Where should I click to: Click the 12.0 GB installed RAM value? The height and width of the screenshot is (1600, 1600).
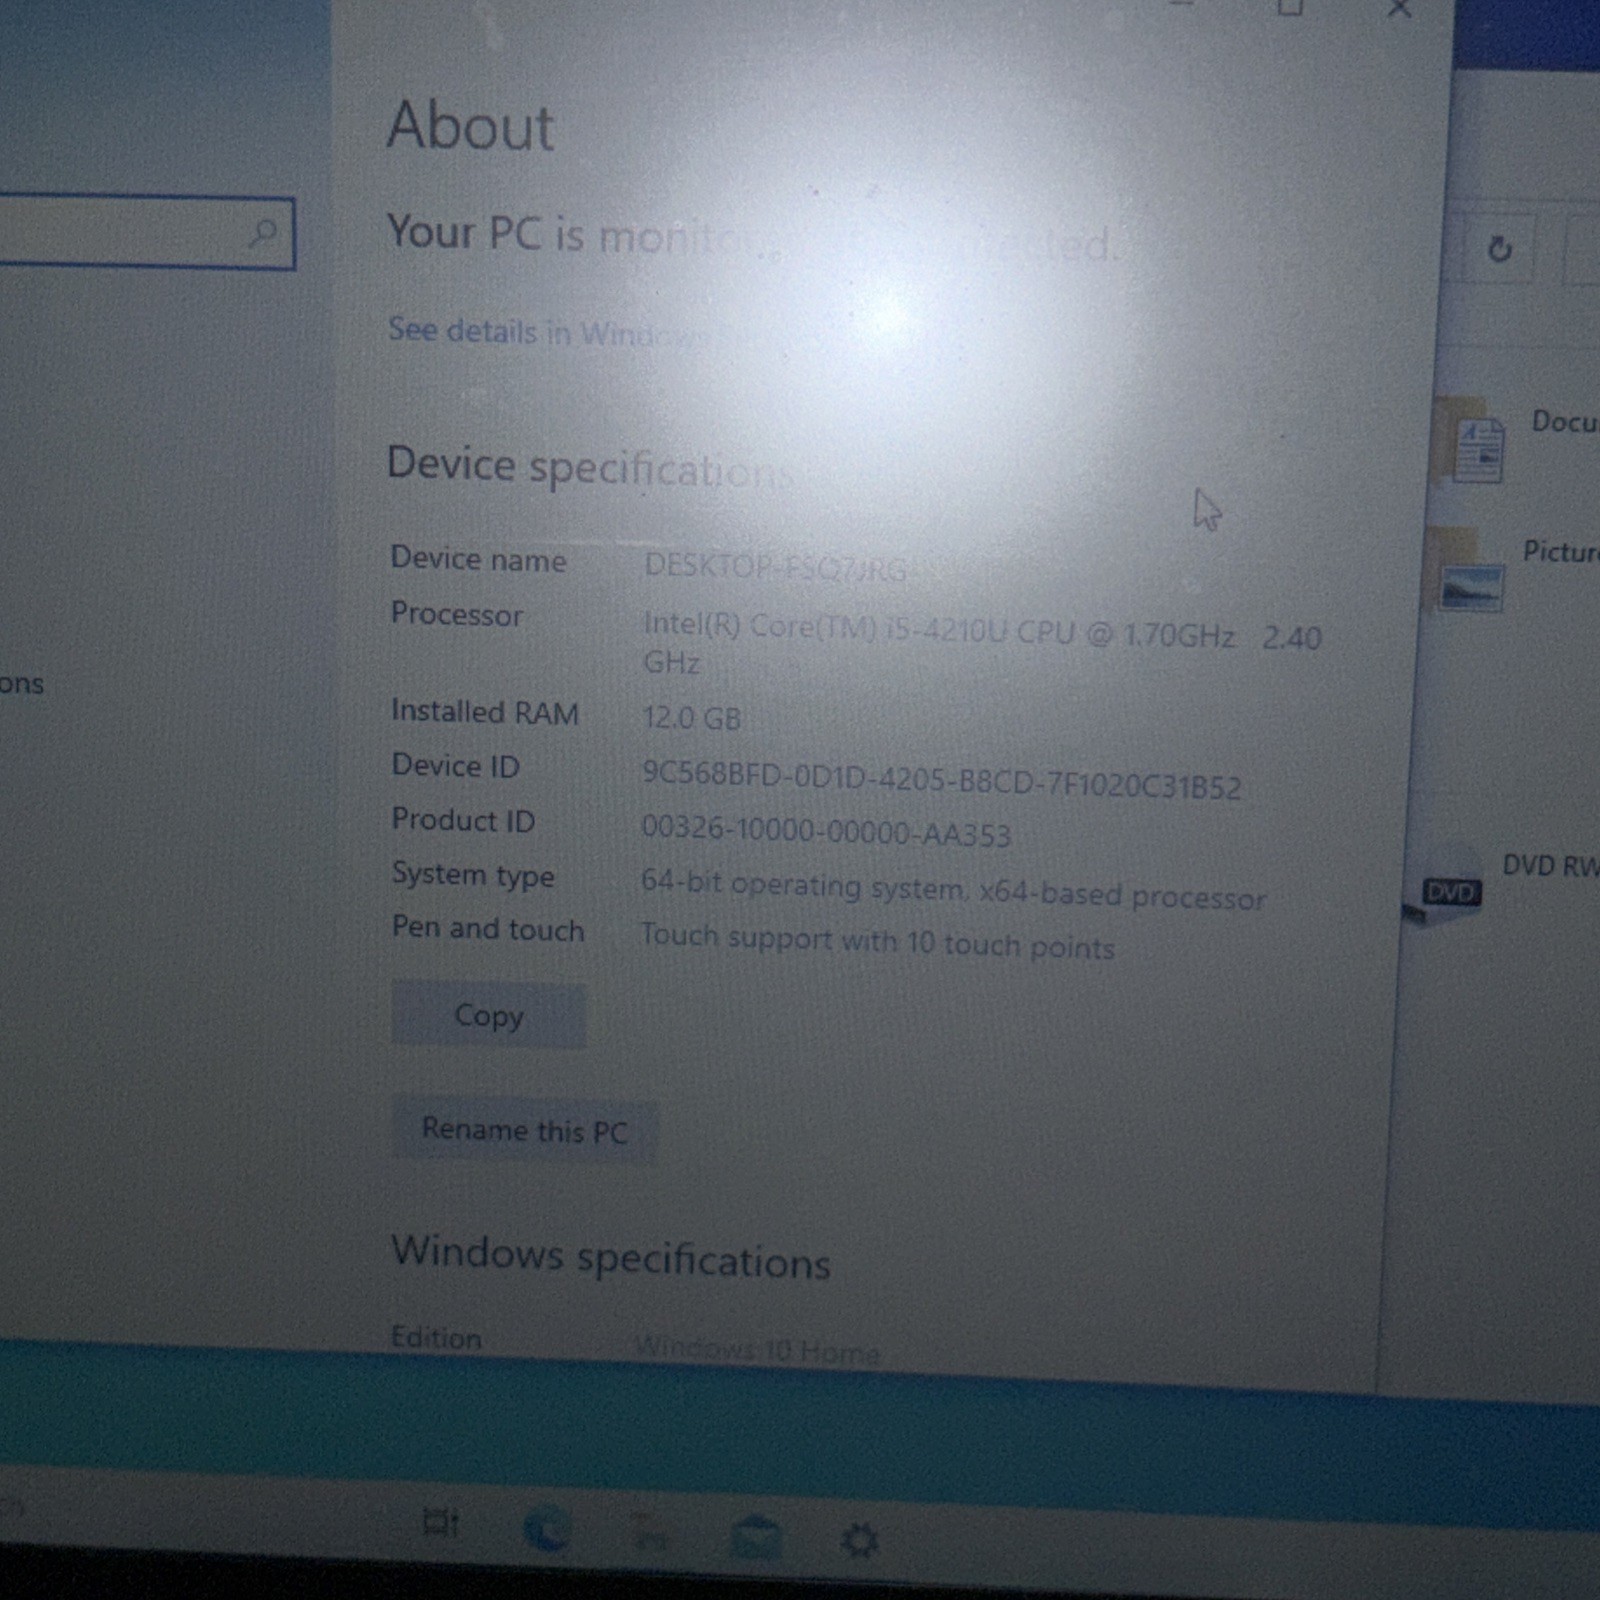pyautogui.click(x=691, y=718)
